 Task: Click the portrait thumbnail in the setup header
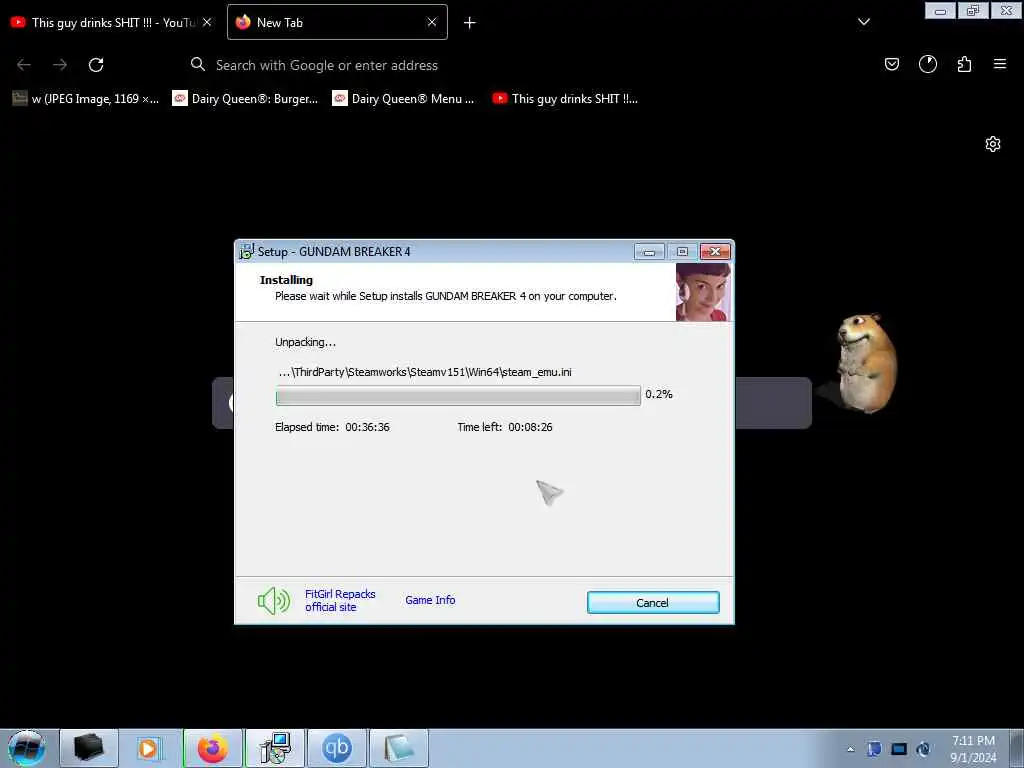point(703,292)
